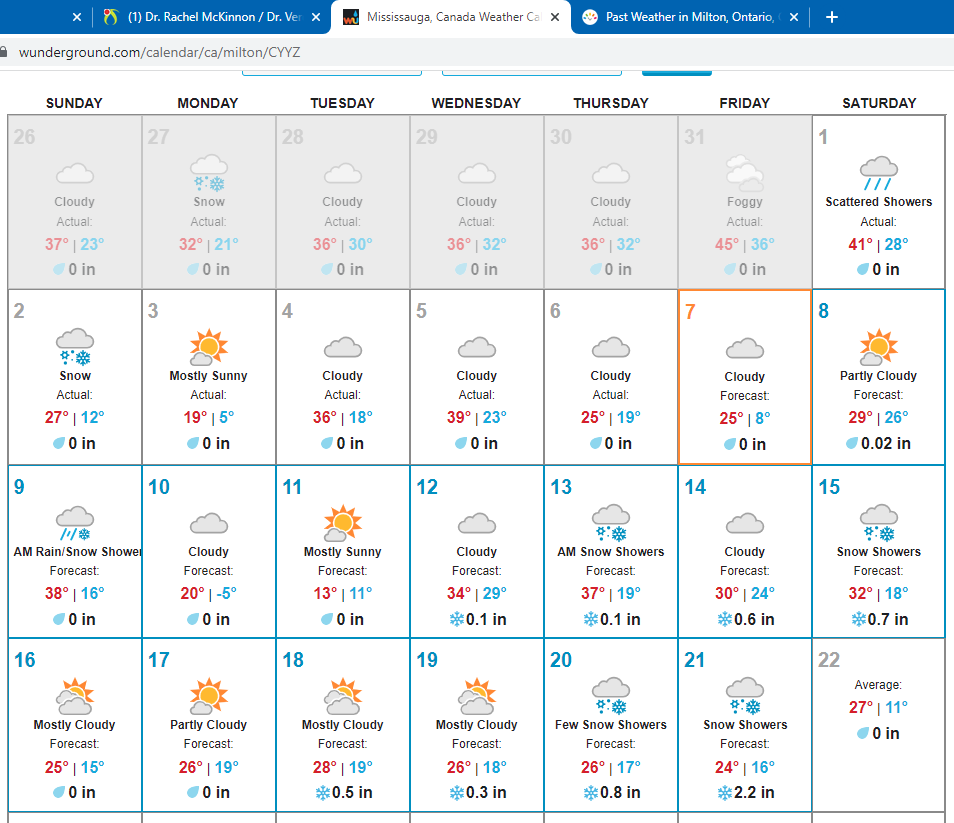Click the Cloudy icon on highlighted day 7
Viewport: 954px width, 823px height.
[745, 349]
